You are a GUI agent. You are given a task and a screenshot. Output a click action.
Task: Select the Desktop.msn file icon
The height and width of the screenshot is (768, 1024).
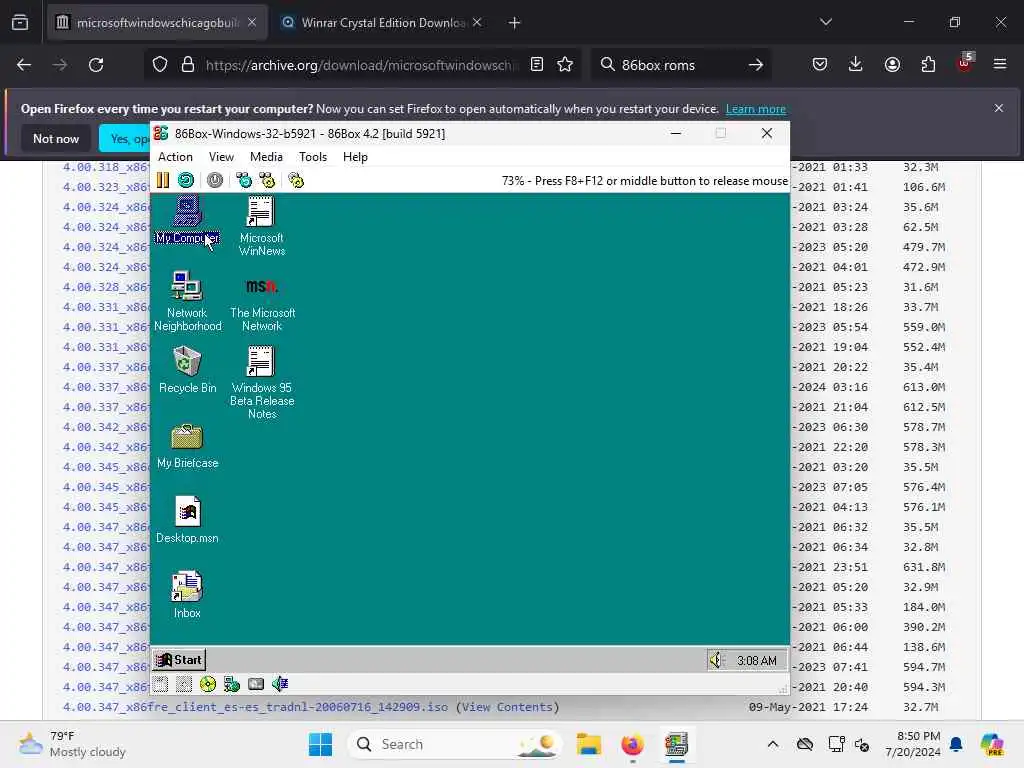point(187,520)
